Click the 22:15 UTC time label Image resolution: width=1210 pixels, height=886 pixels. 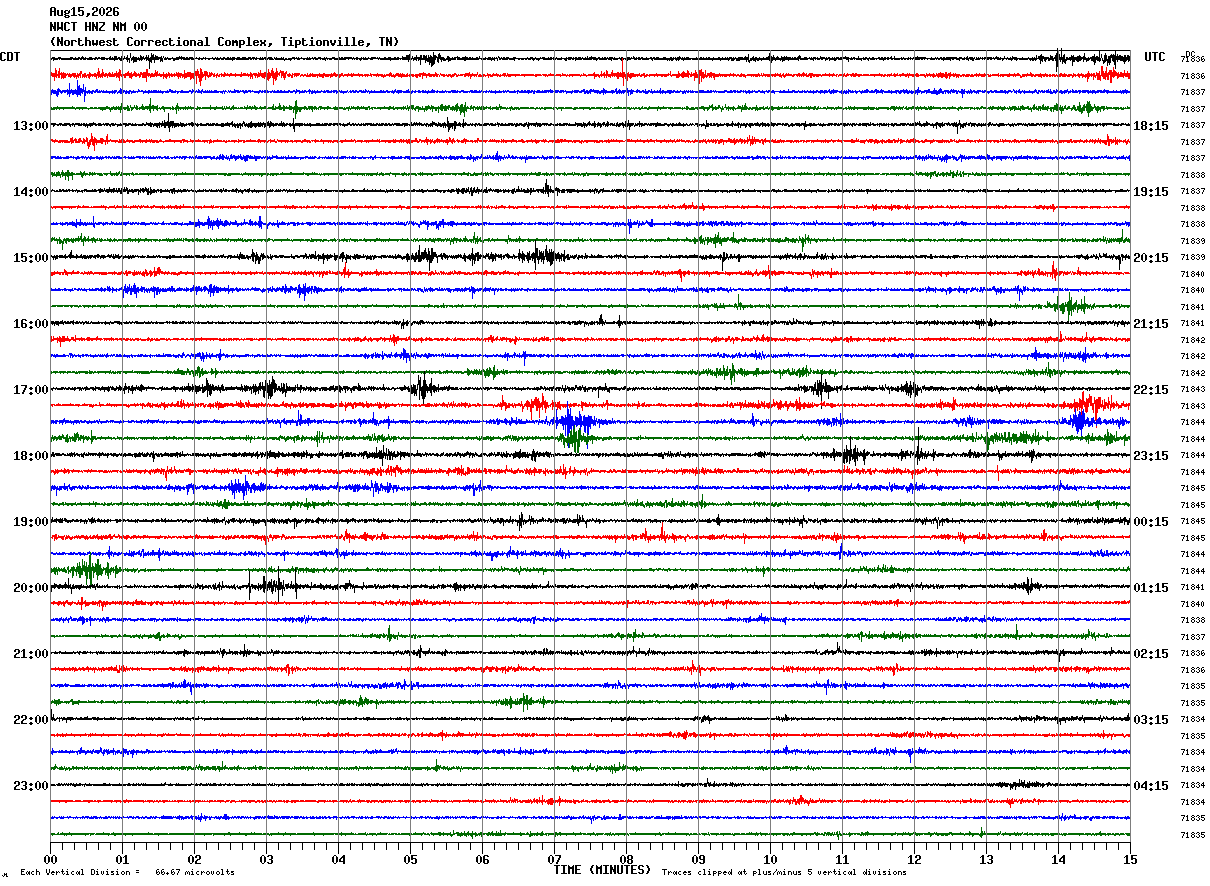click(1151, 390)
